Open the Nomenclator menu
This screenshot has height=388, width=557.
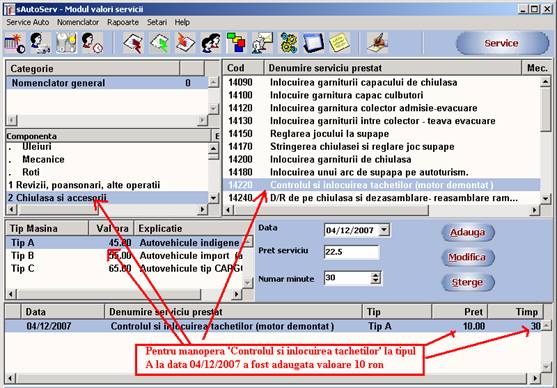point(78,22)
